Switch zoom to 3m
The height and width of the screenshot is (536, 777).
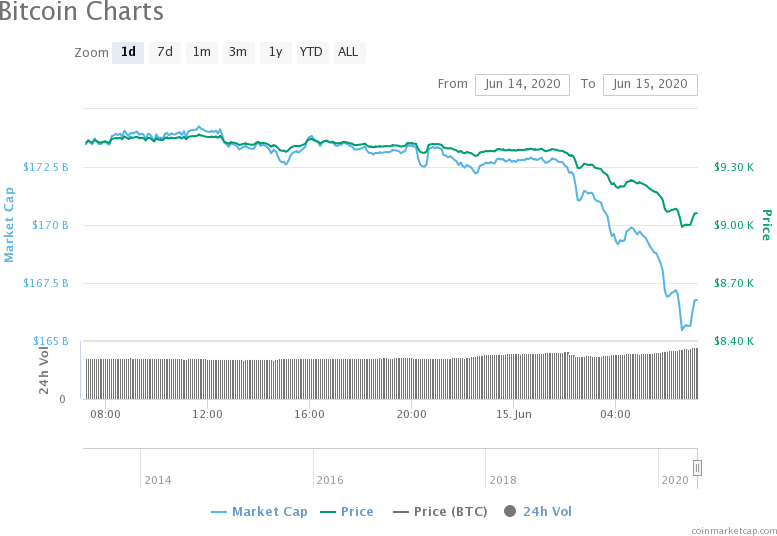[238, 53]
